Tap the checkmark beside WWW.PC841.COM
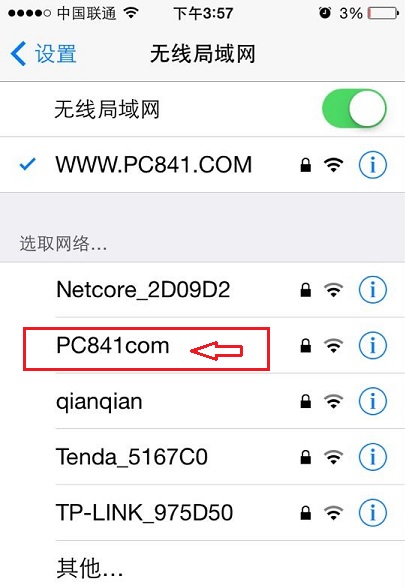The image size is (405, 588). (27, 164)
